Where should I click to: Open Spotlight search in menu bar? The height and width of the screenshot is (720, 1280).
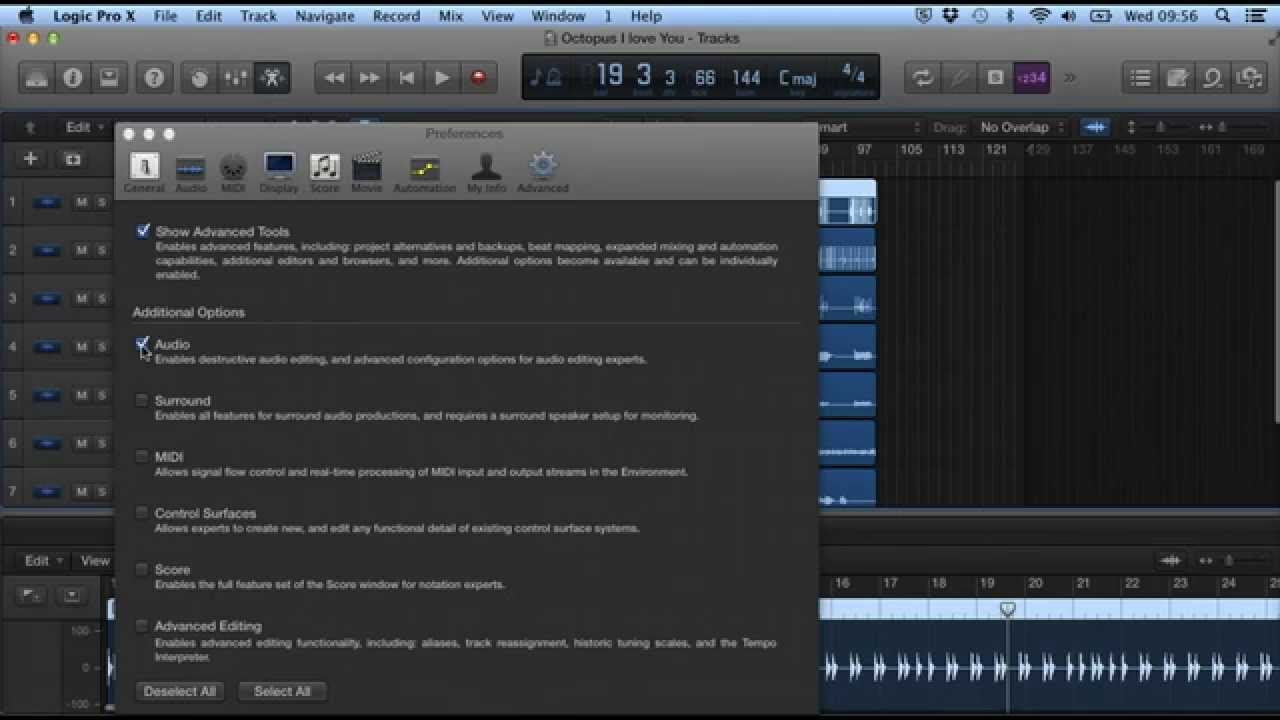[x=1222, y=16]
